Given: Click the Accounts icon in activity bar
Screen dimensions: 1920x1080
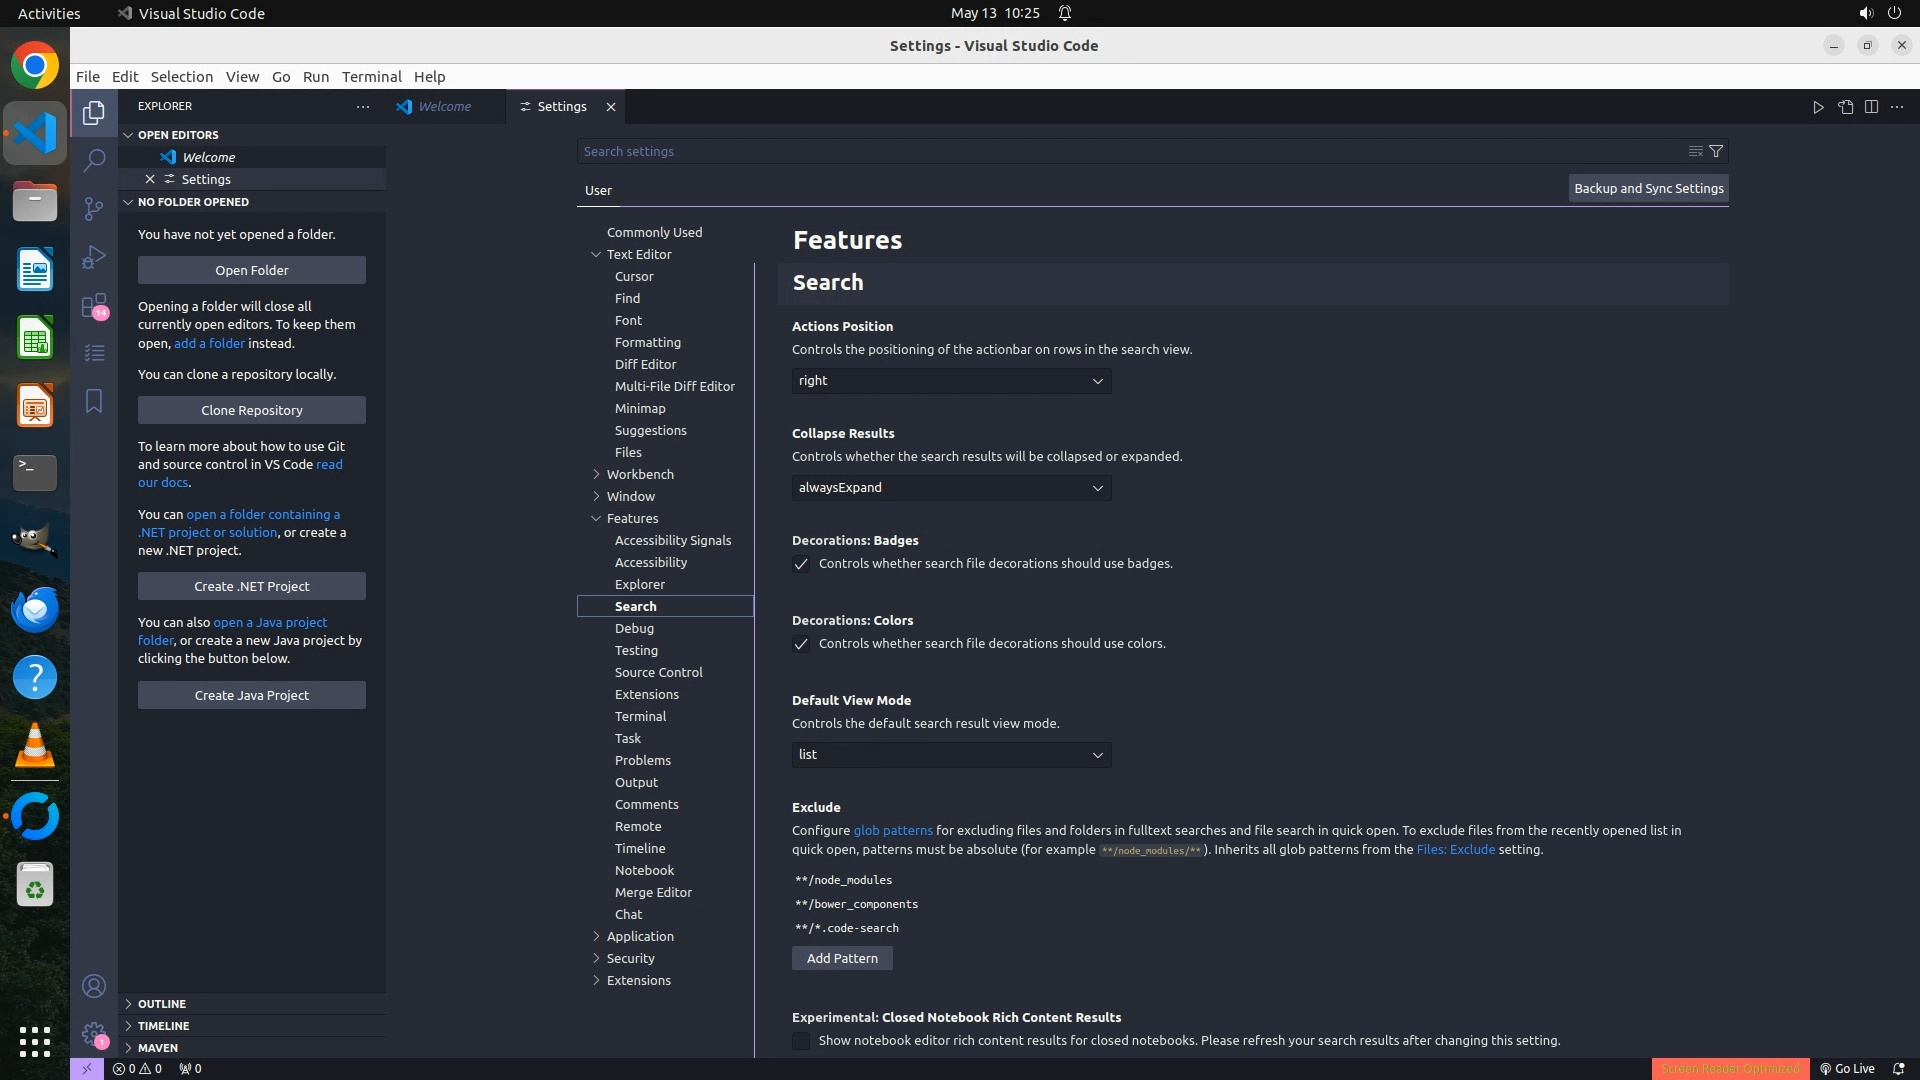Looking at the screenshot, I should pyautogui.click(x=94, y=986).
